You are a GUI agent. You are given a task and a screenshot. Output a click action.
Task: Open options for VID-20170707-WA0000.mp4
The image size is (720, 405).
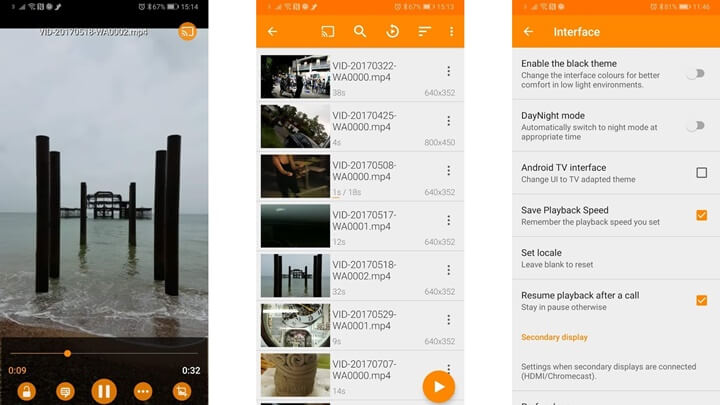pos(449,367)
